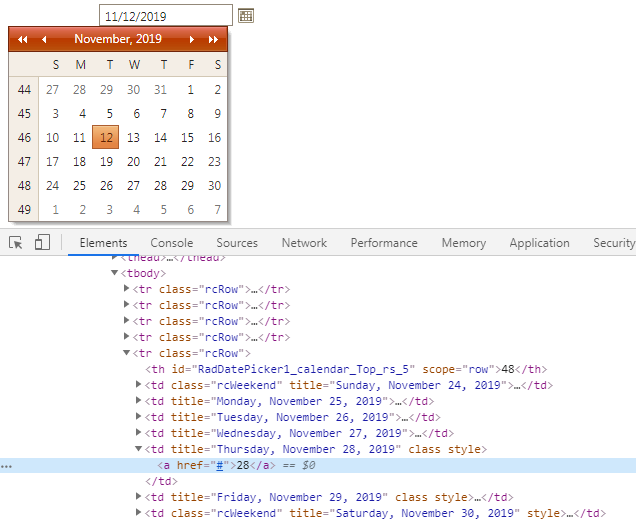Go to previous month with single left arrow
The image size is (636, 523).
(44, 39)
